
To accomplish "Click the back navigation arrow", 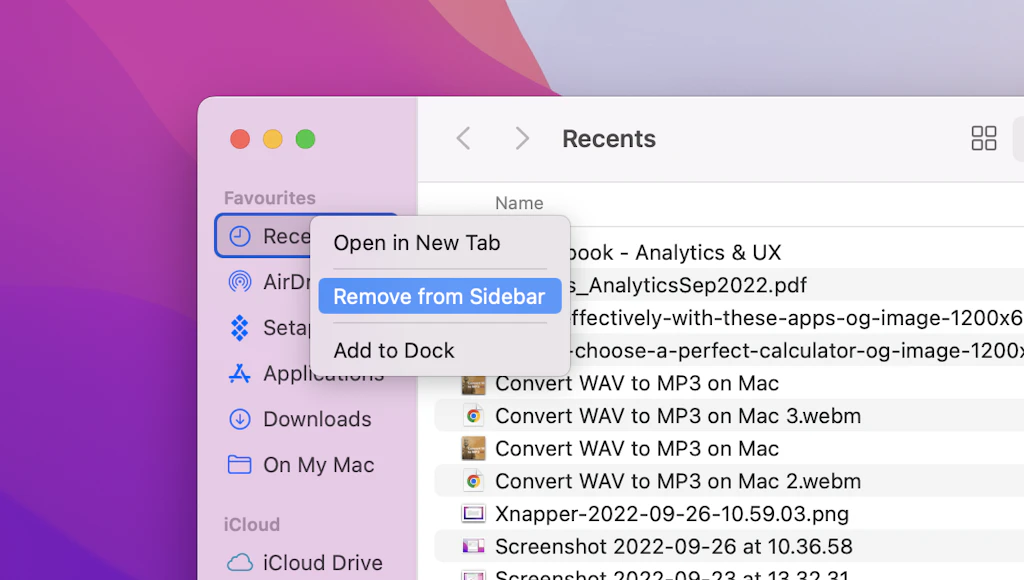I will coord(463,138).
